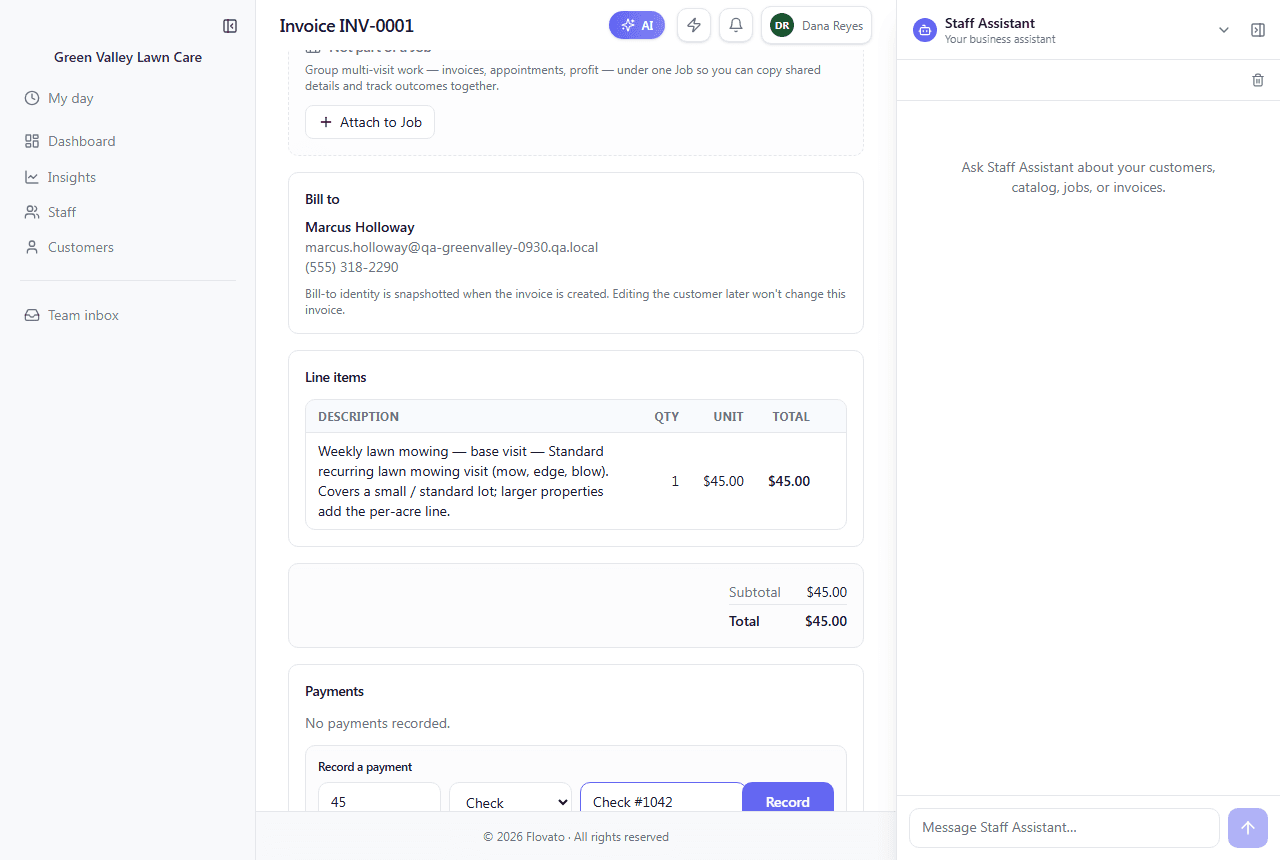Click the Green Valley Lawn Care title
This screenshot has height=860, width=1280.
(128, 57)
